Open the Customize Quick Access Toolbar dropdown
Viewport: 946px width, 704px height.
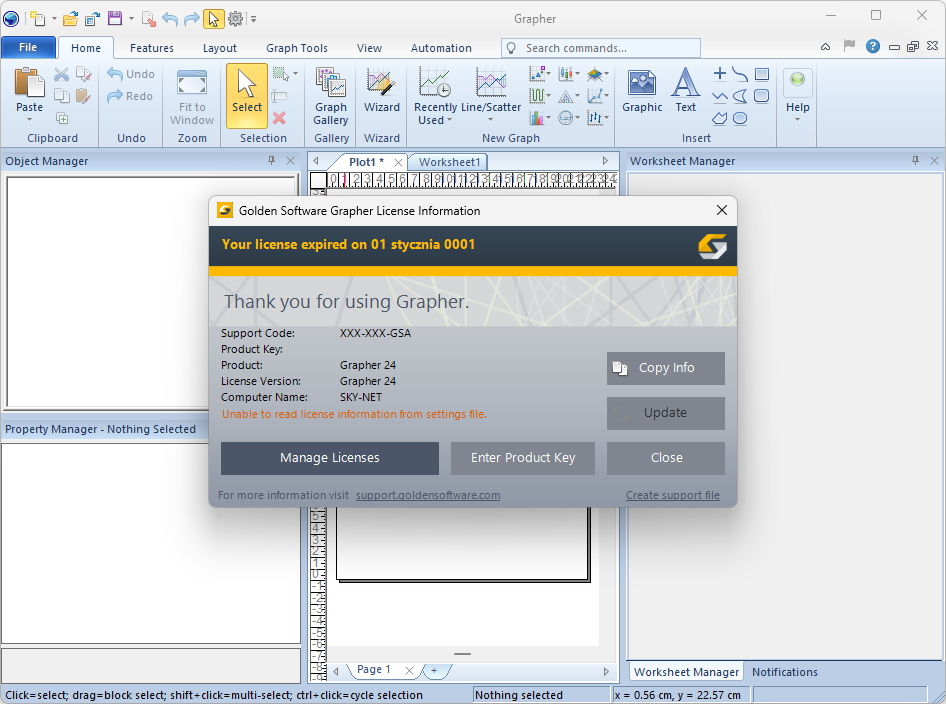(254, 19)
